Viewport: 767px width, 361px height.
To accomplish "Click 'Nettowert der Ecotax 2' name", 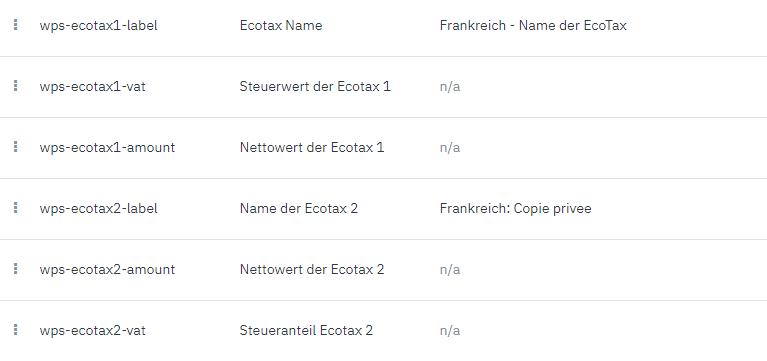I will tap(312, 270).
